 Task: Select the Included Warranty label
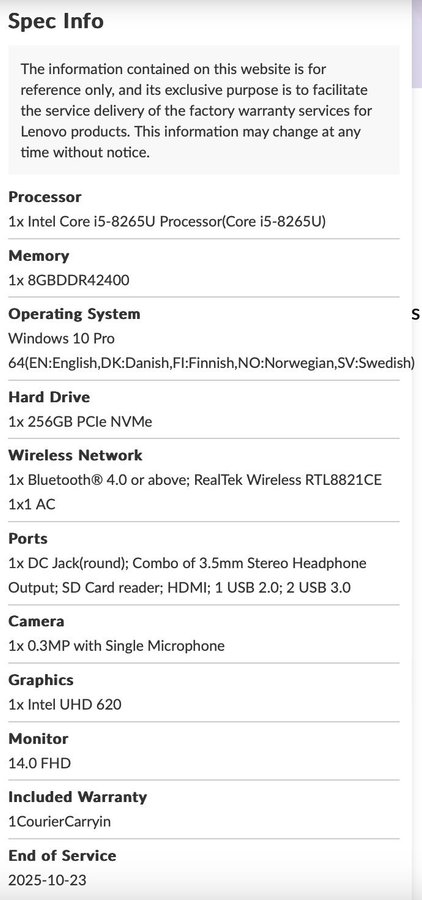click(x=78, y=797)
